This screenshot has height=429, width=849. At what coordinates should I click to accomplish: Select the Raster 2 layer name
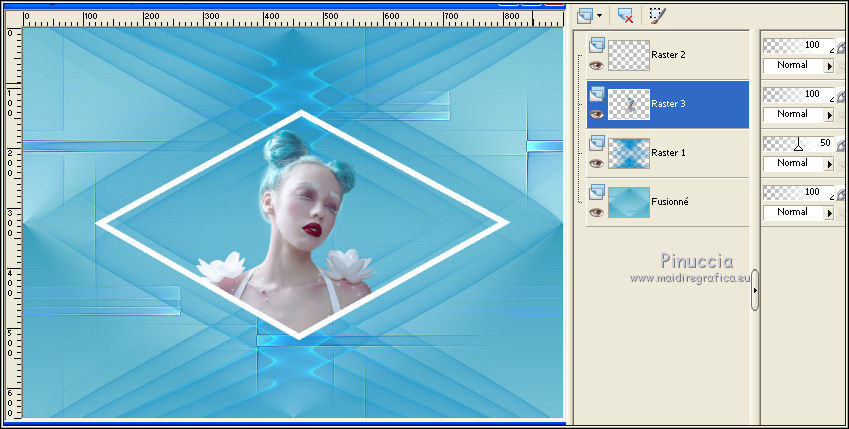(x=668, y=55)
